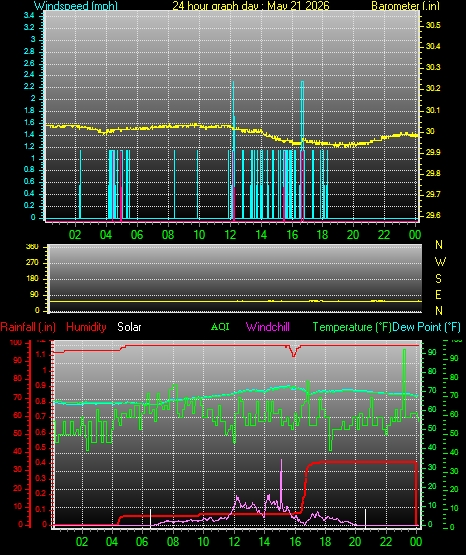This screenshot has width=466, height=555.
Task: Select the white "Solar" legend label
Action: [x=129, y=327]
